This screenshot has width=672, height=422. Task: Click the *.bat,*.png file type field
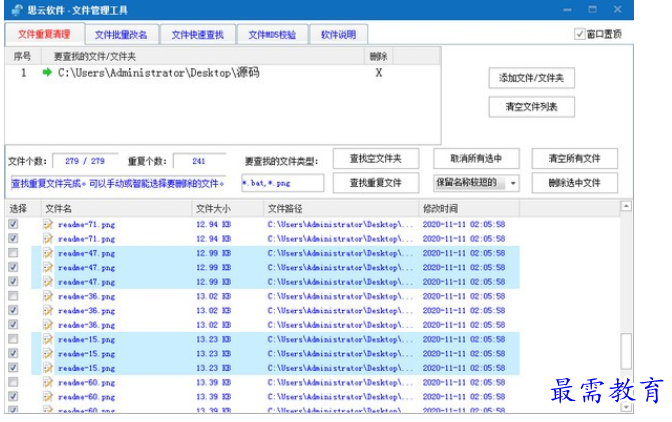[x=282, y=183]
